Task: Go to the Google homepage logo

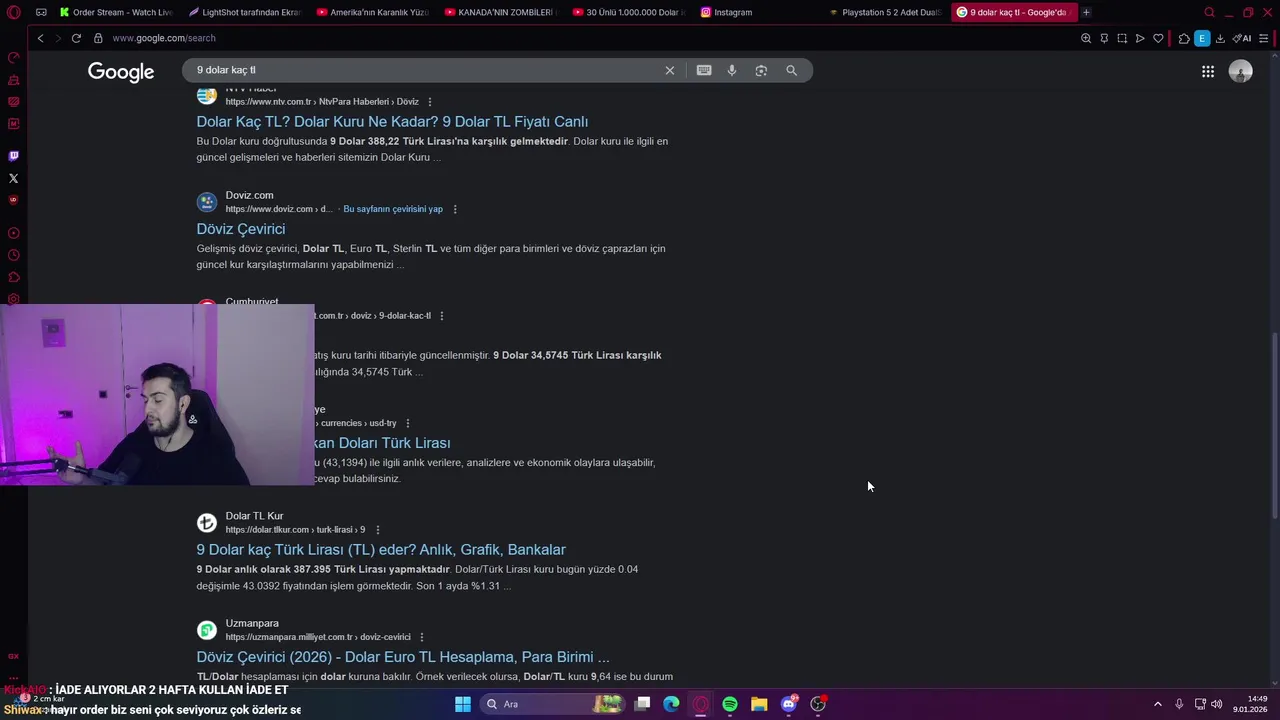Action: click(x=121, y=72)
